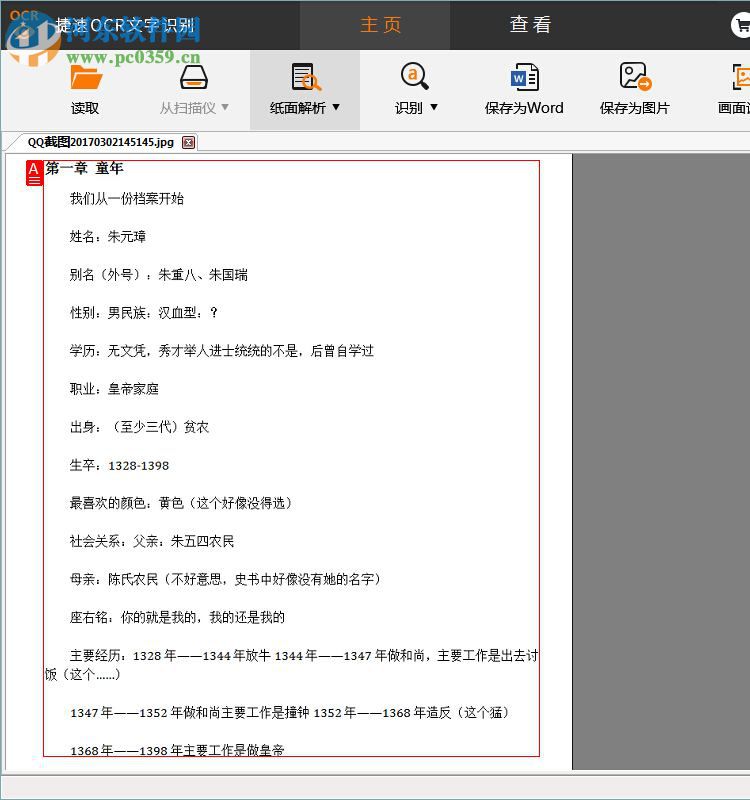Click the line 姓名：朱元璋

point(108,237)
